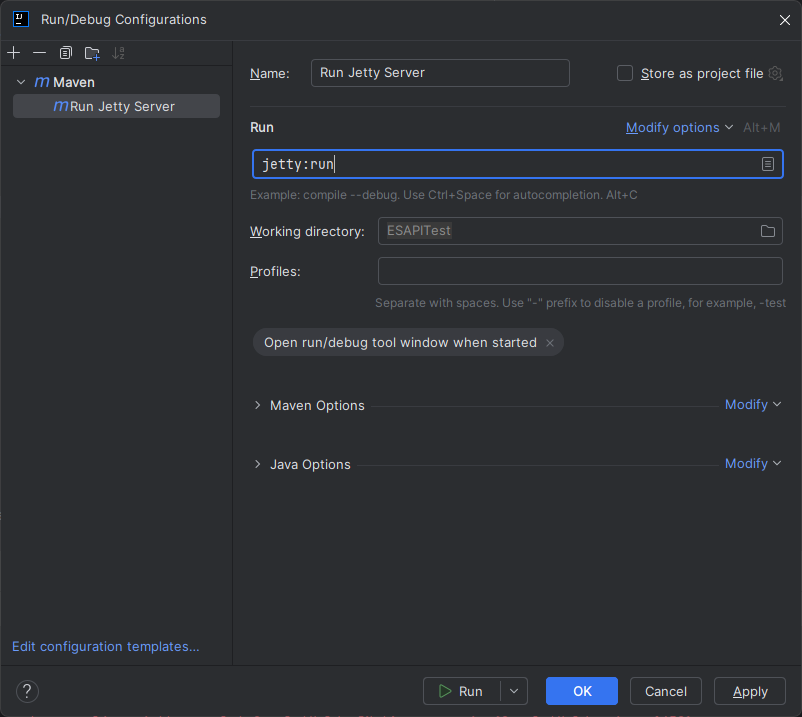Remove the 'Open run/debug tool window' option chip
The image size is (802, 717).
coord(550,343)
